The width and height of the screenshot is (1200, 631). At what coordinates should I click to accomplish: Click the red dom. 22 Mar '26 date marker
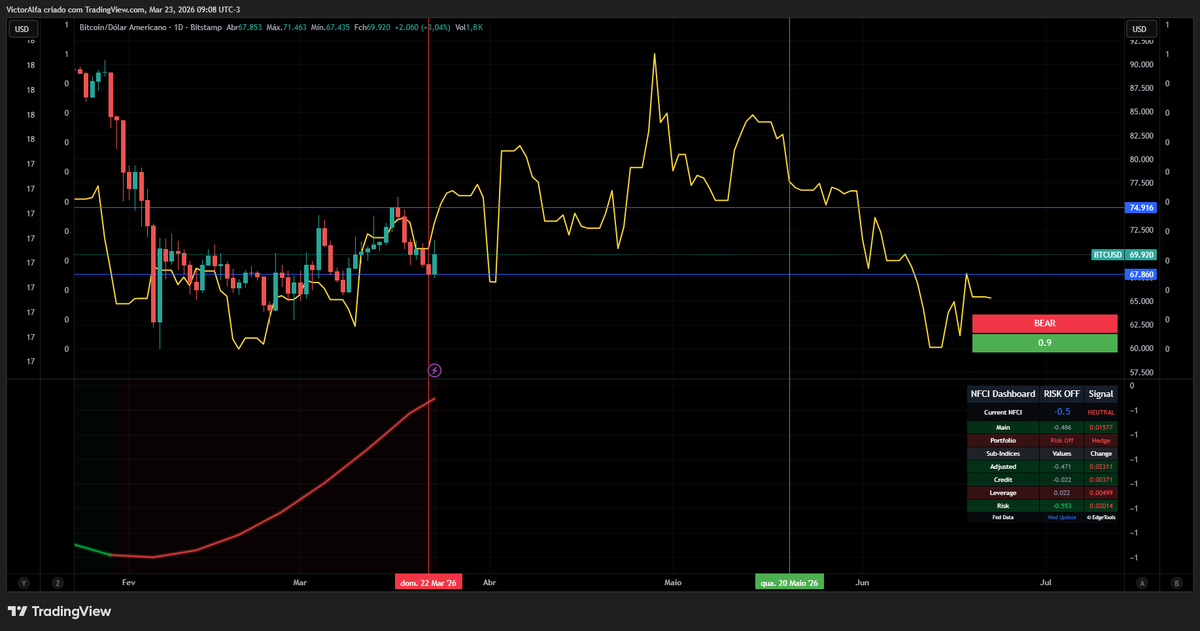428,582
